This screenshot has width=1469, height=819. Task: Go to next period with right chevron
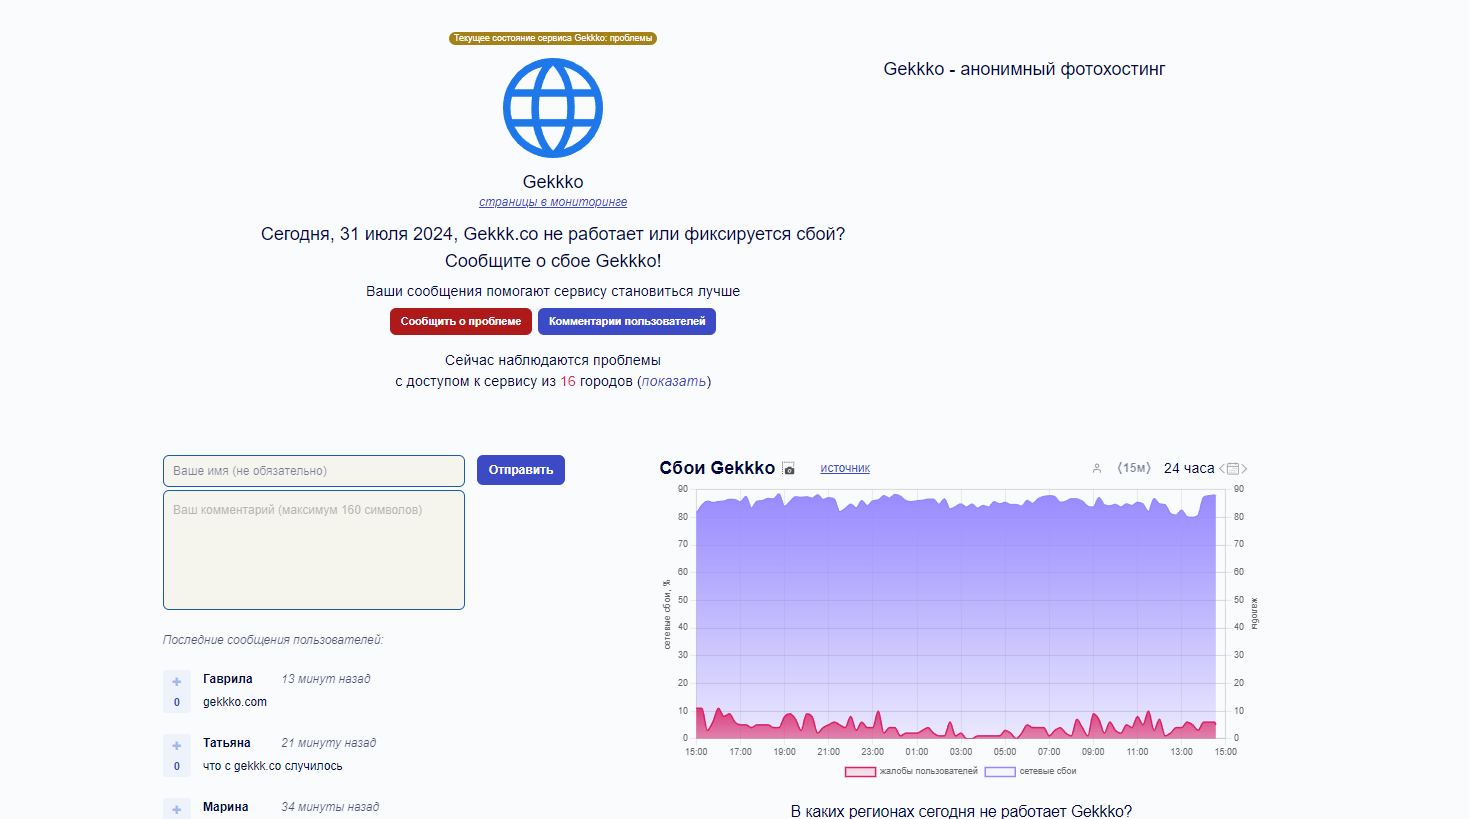coord(1244,469)
